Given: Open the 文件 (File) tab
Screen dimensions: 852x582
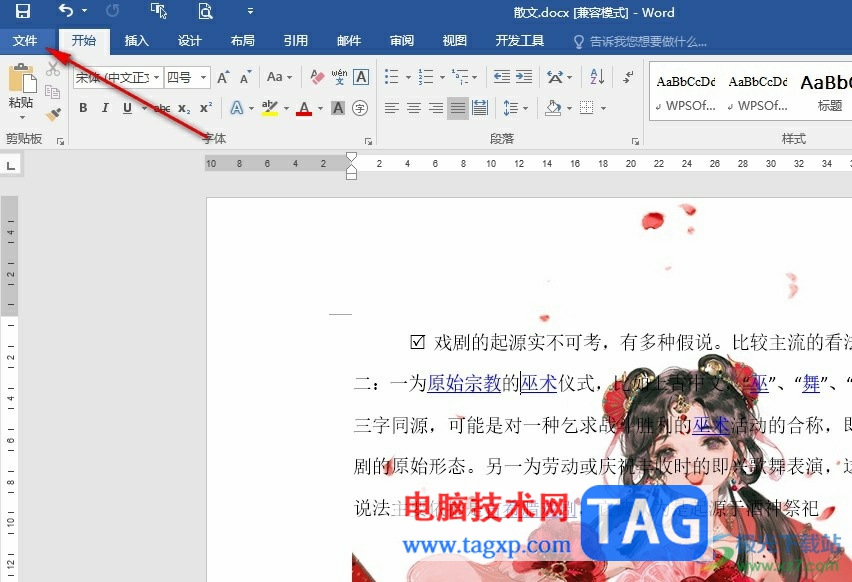Looking at the screenshot, I should click(25, 41).
